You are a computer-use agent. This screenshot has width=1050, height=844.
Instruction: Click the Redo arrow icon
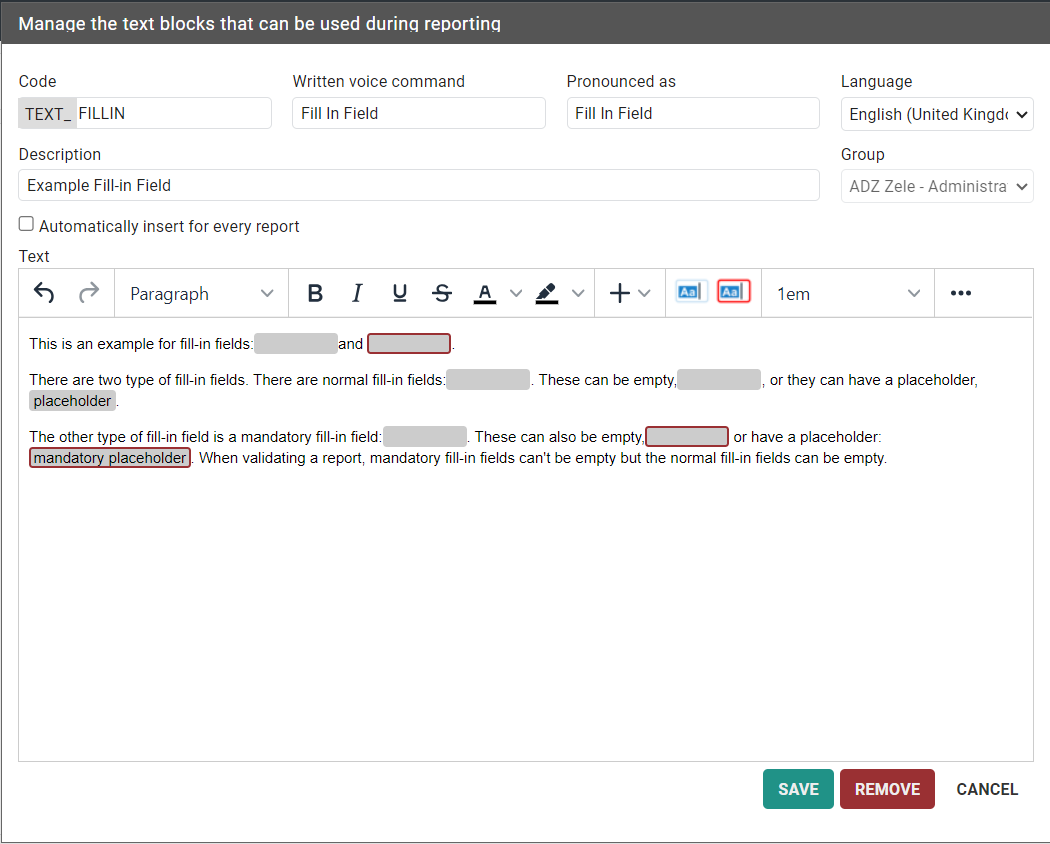coord(89,293)
